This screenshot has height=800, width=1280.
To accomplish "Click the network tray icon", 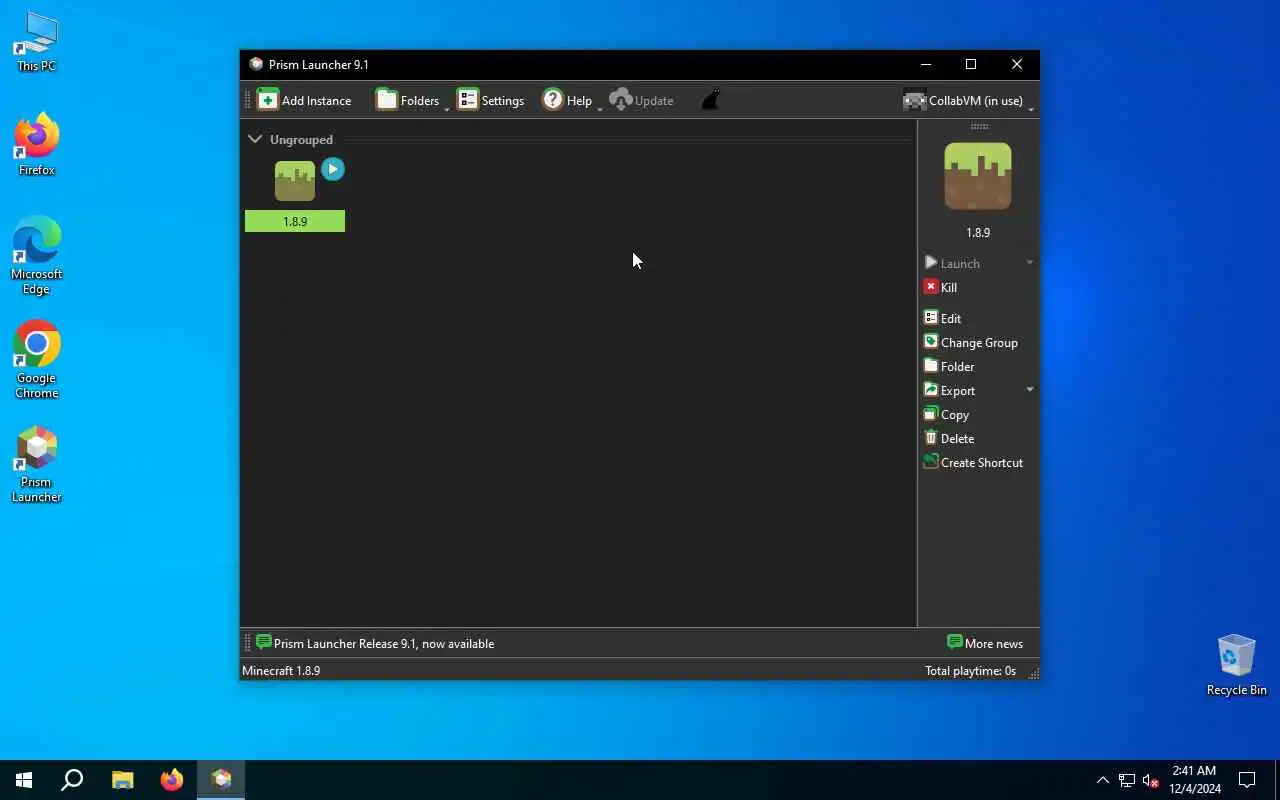I will 1127,780.
